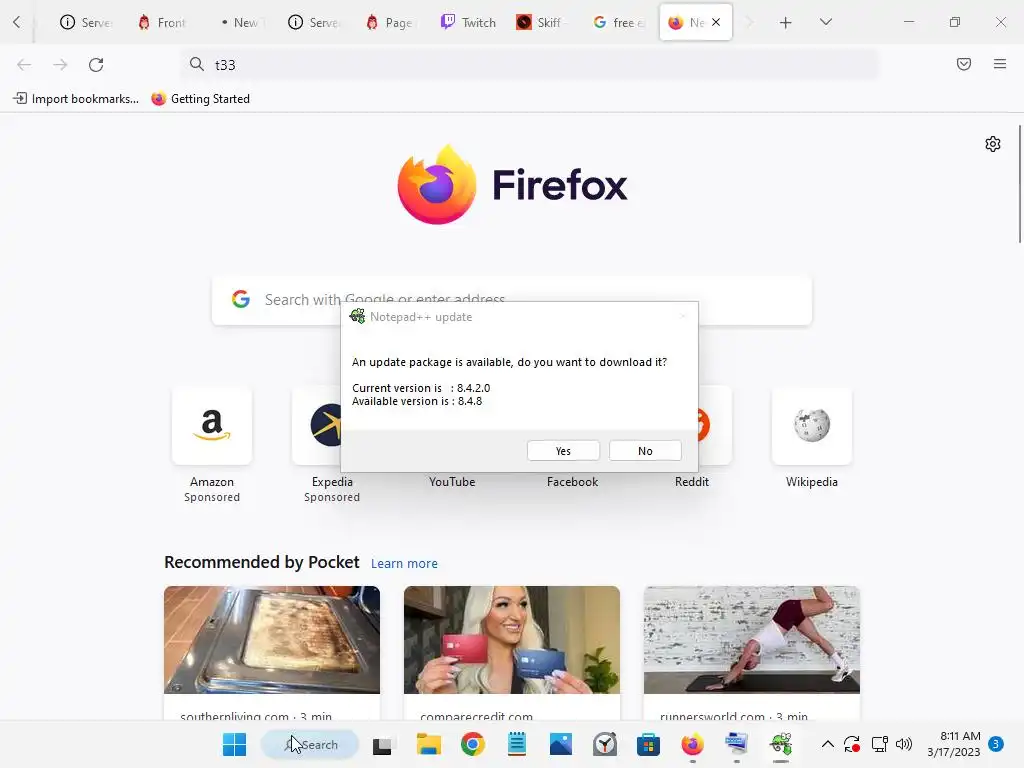The height and width of the screenshot is (768, 1024).
Task: Go forward one page
Action: click(60, 65)
